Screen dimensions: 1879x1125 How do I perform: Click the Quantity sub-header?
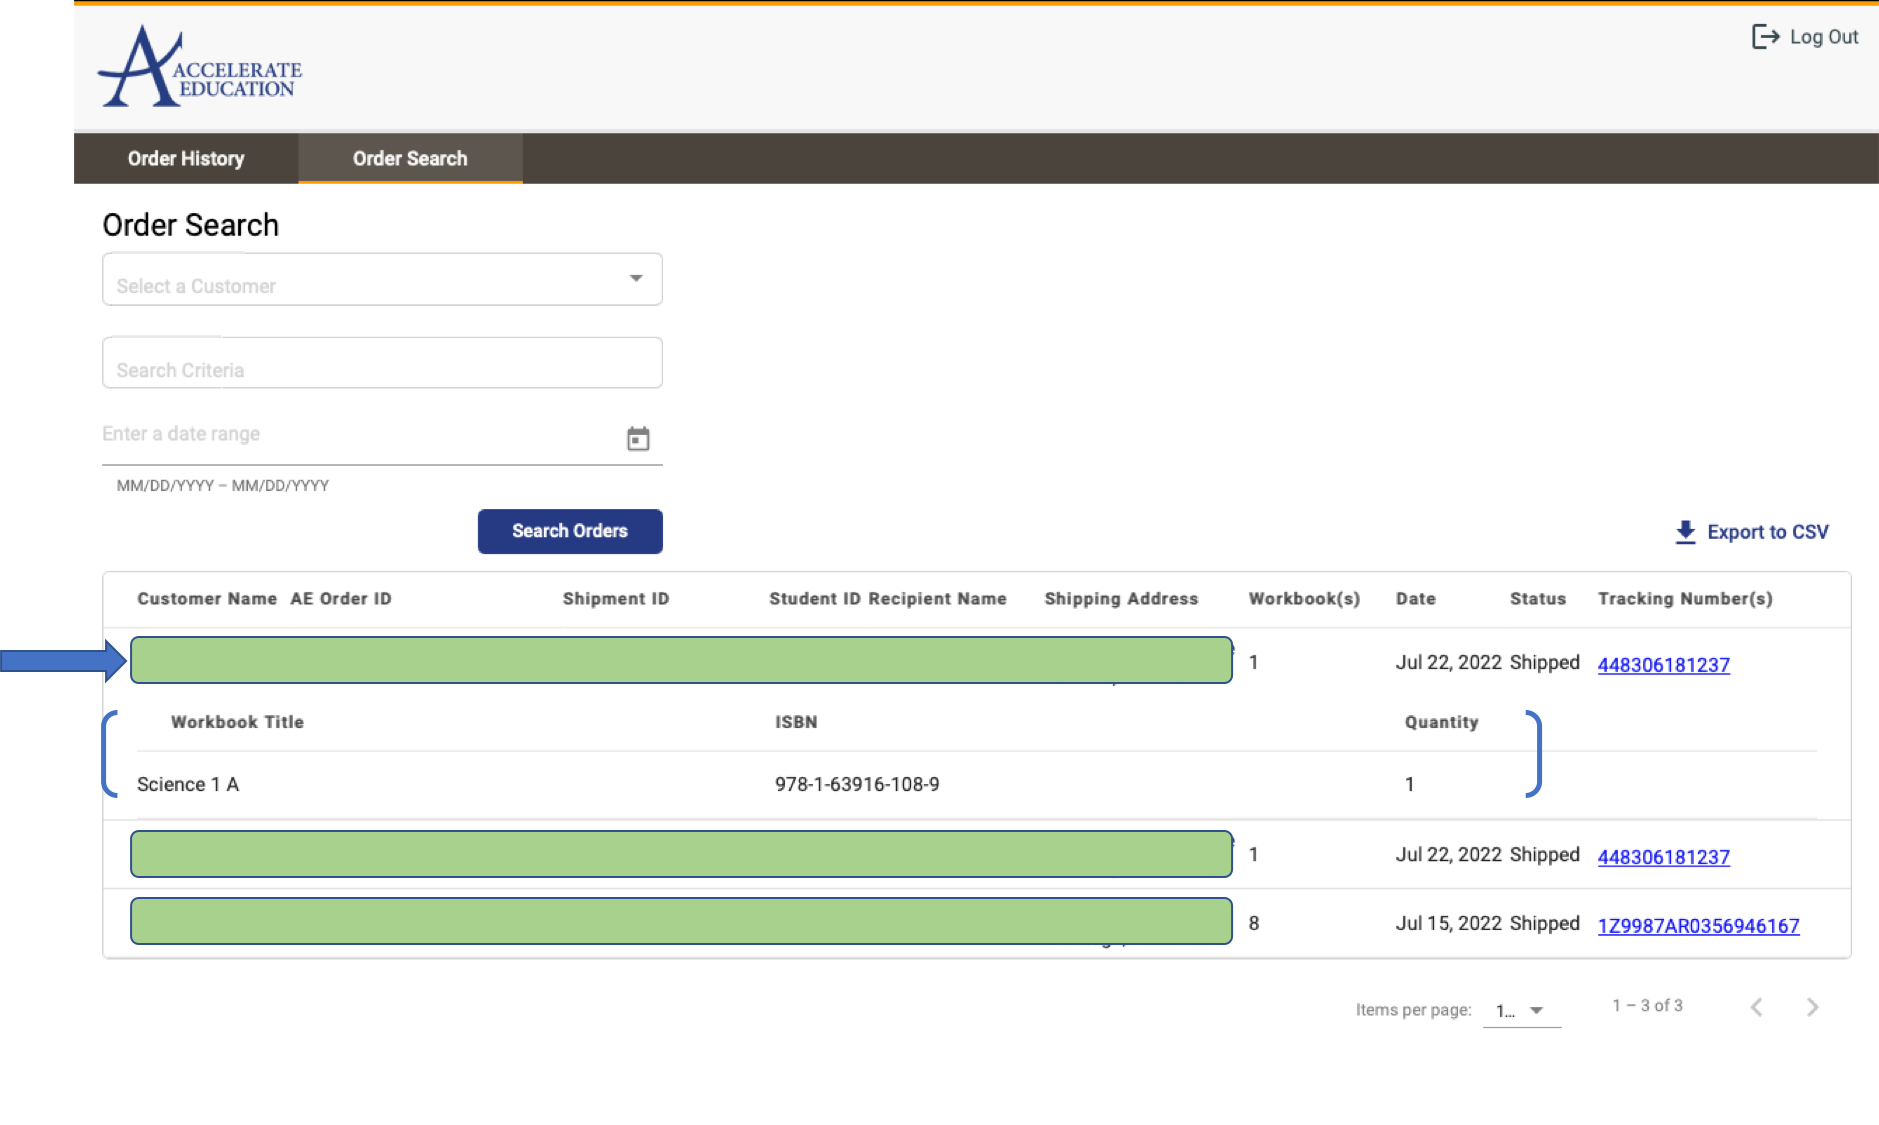click(1441, 722)
